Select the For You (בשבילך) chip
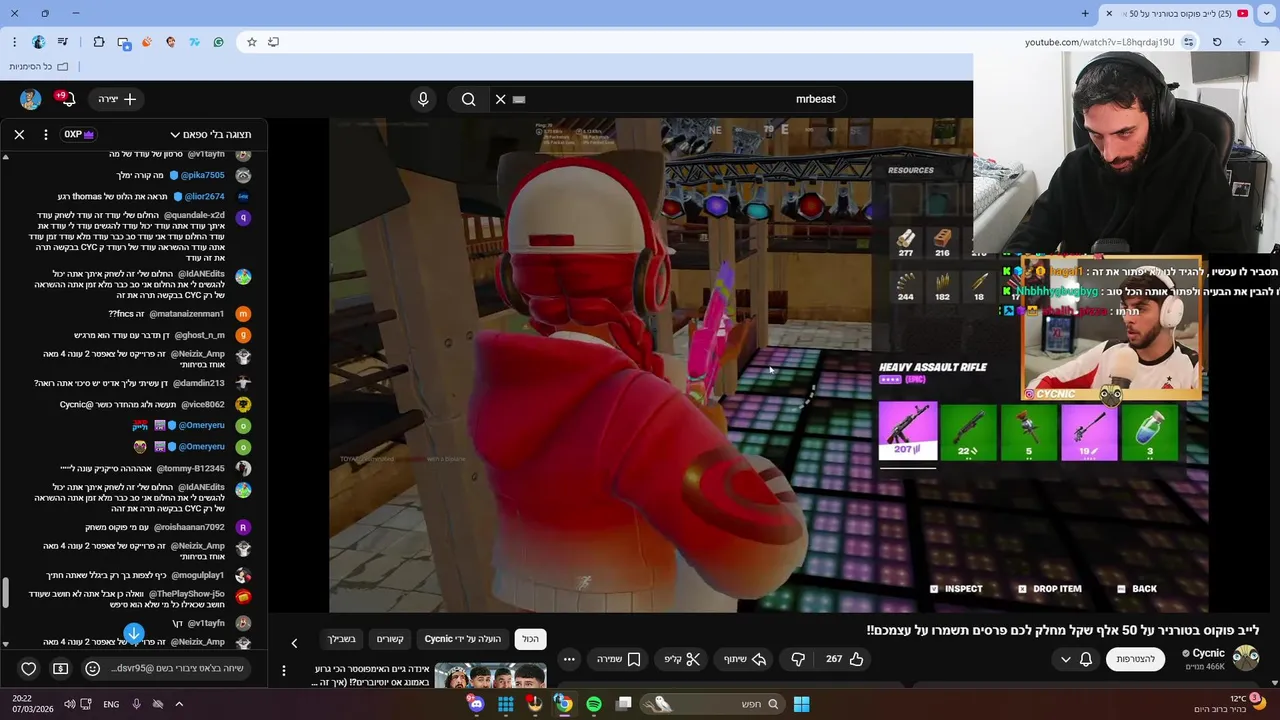This screenshot has height=720, width=1280. [341, 639]
